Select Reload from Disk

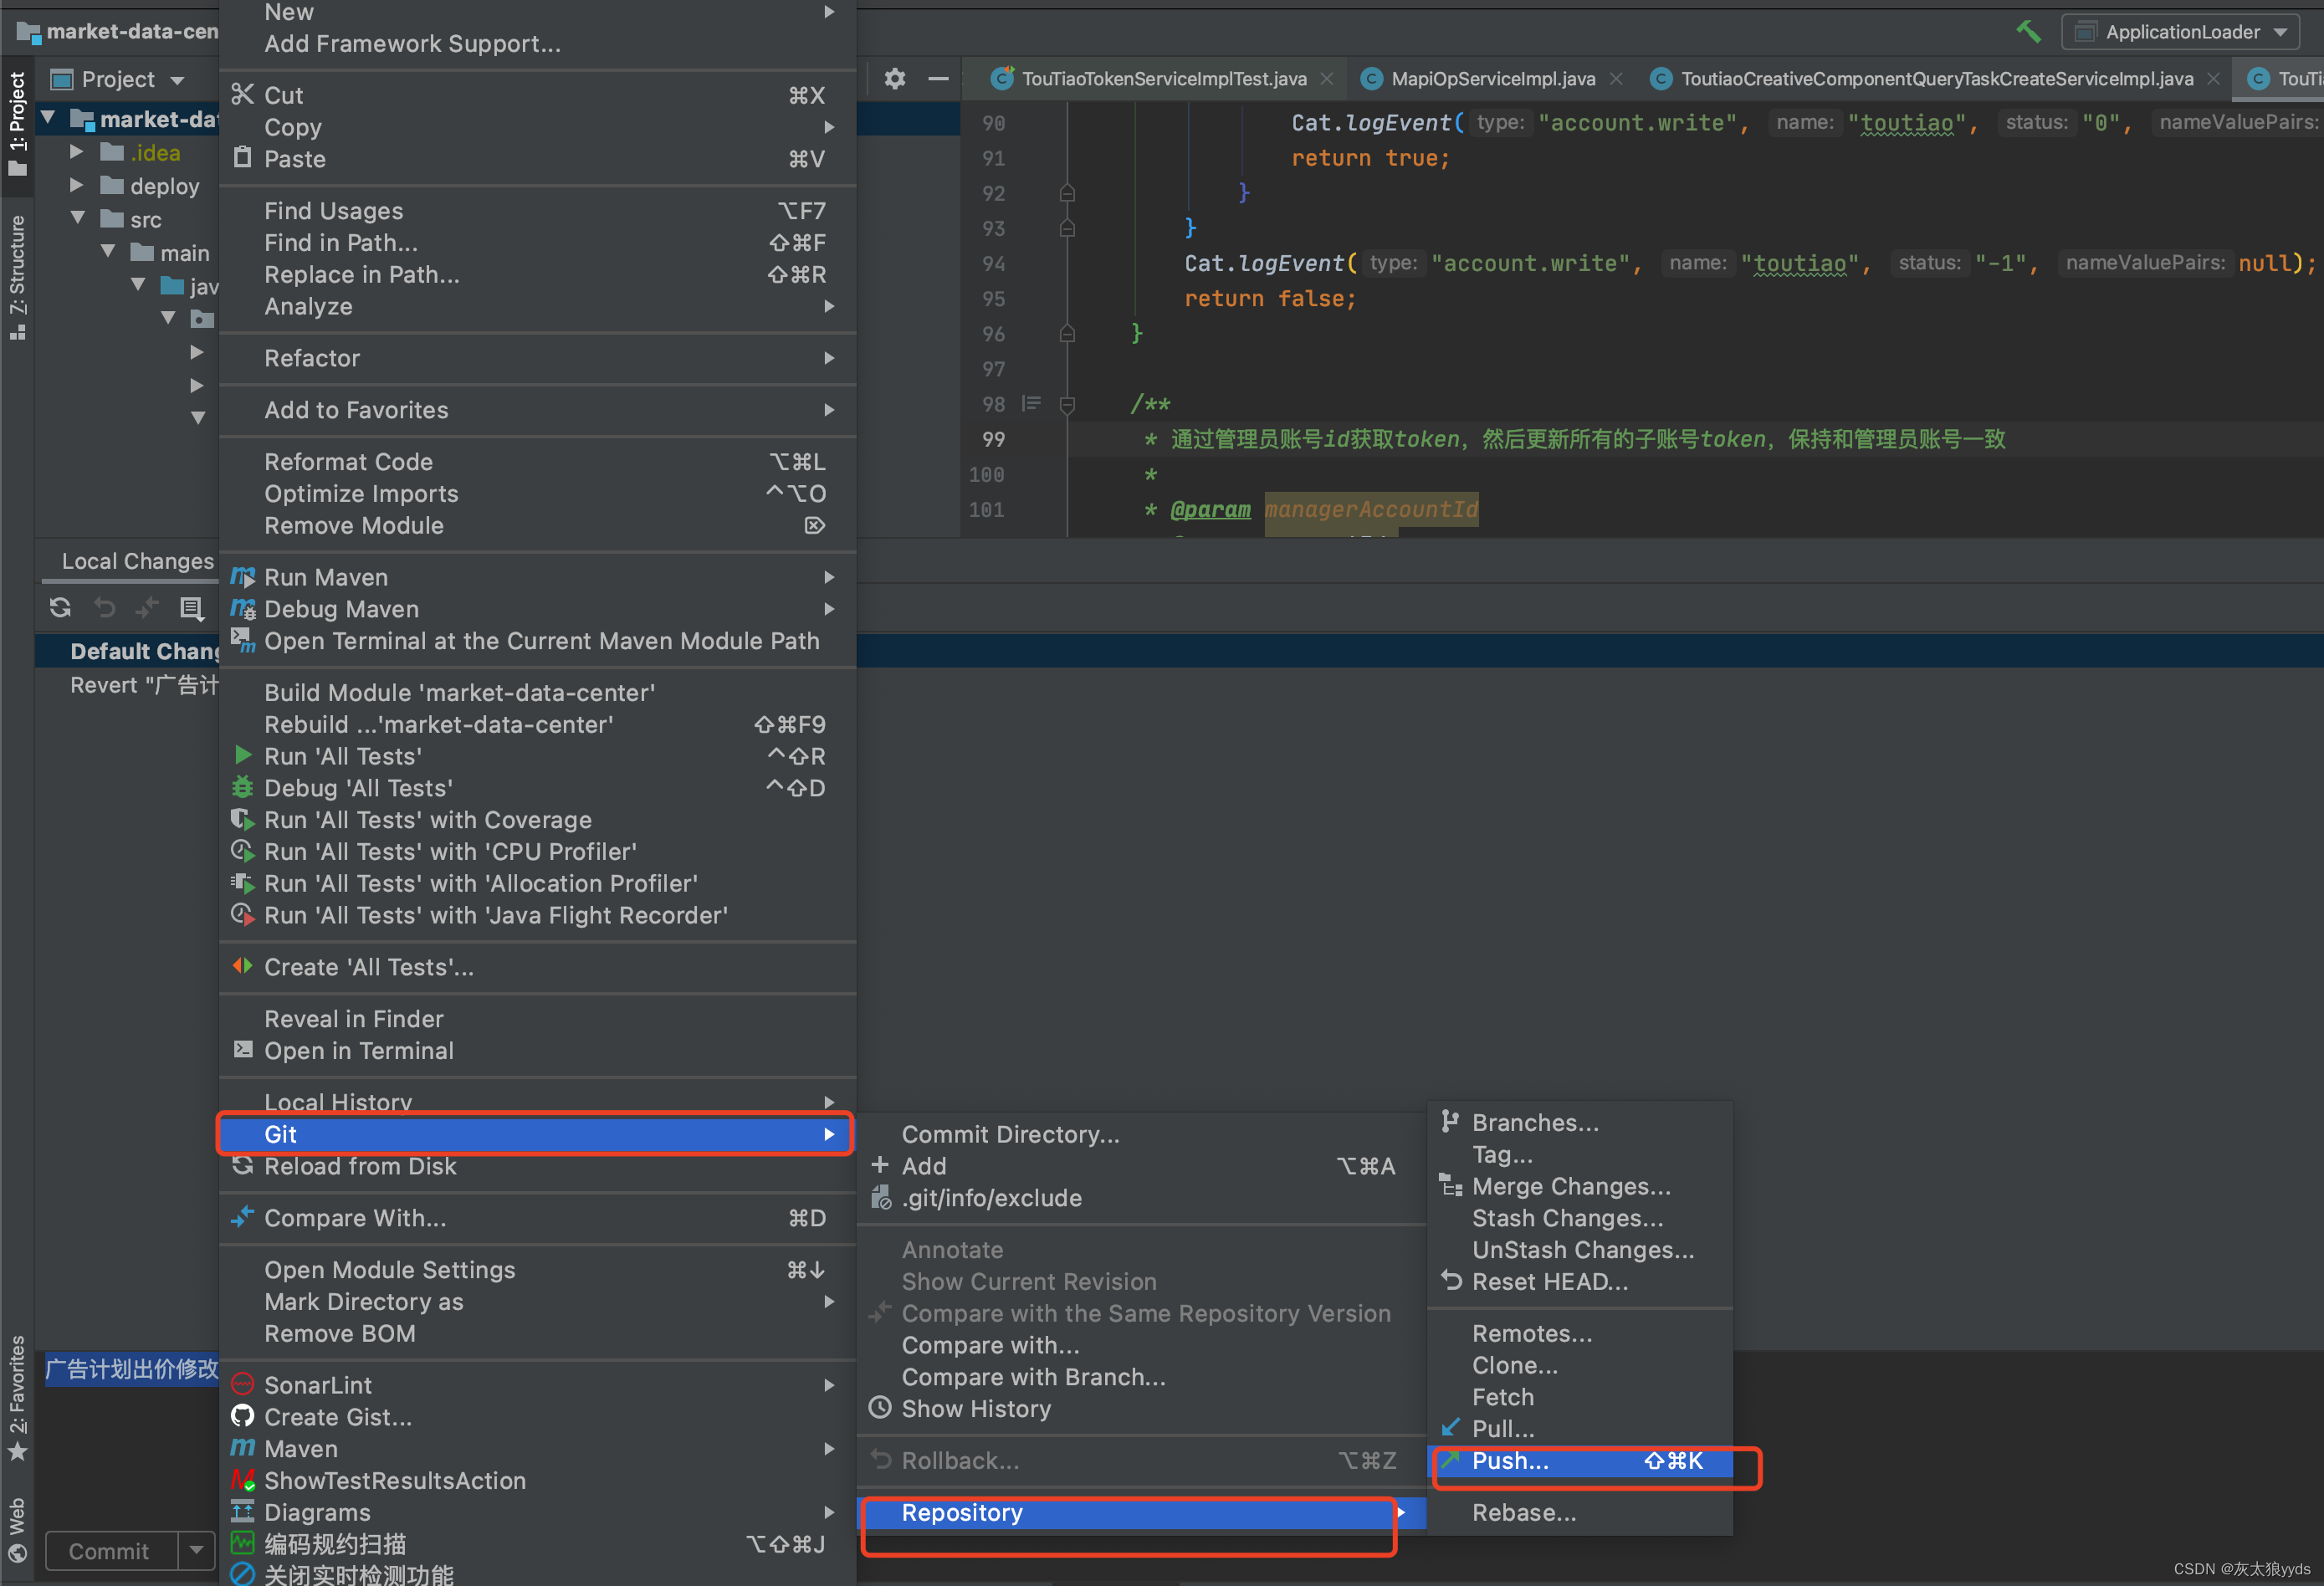tap(537, 1166)
